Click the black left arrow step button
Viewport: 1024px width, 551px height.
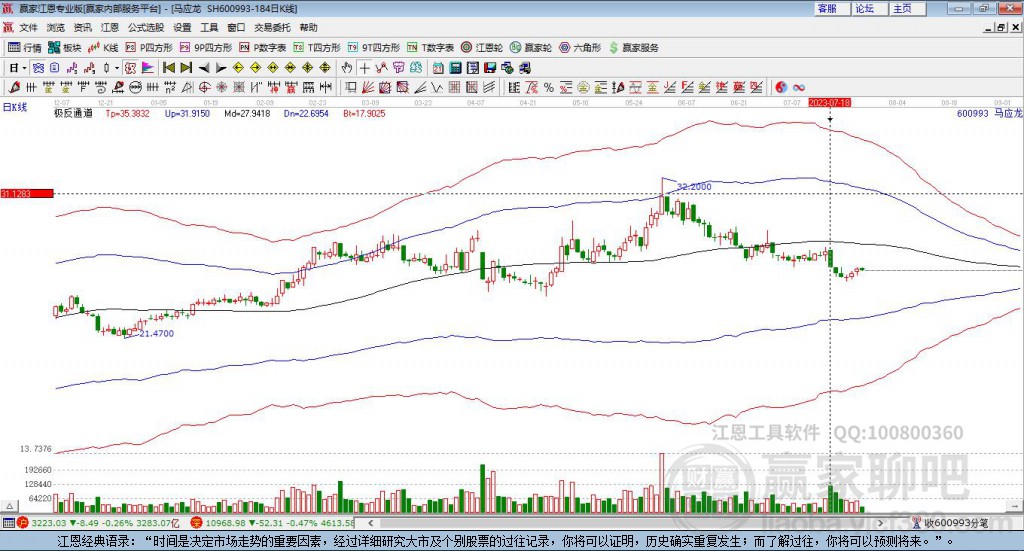[x=204, y=68]
